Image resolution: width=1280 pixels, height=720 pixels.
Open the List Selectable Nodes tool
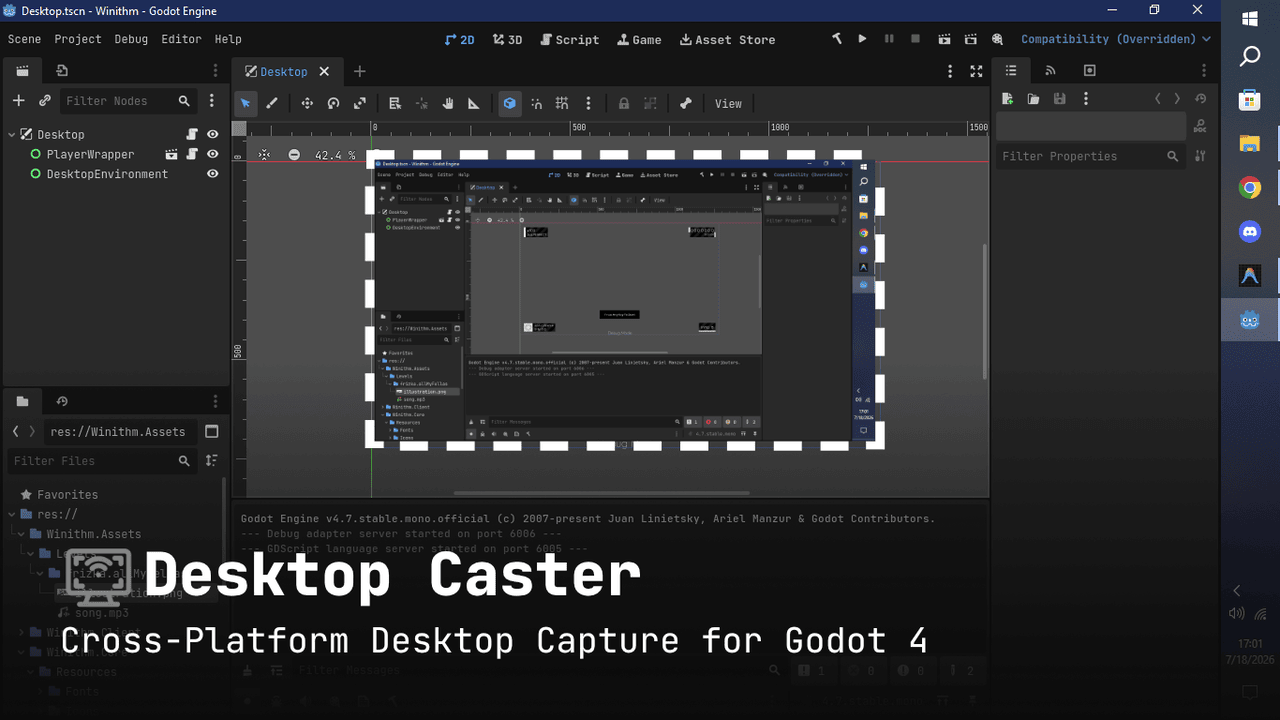click(x=395, y=103)
